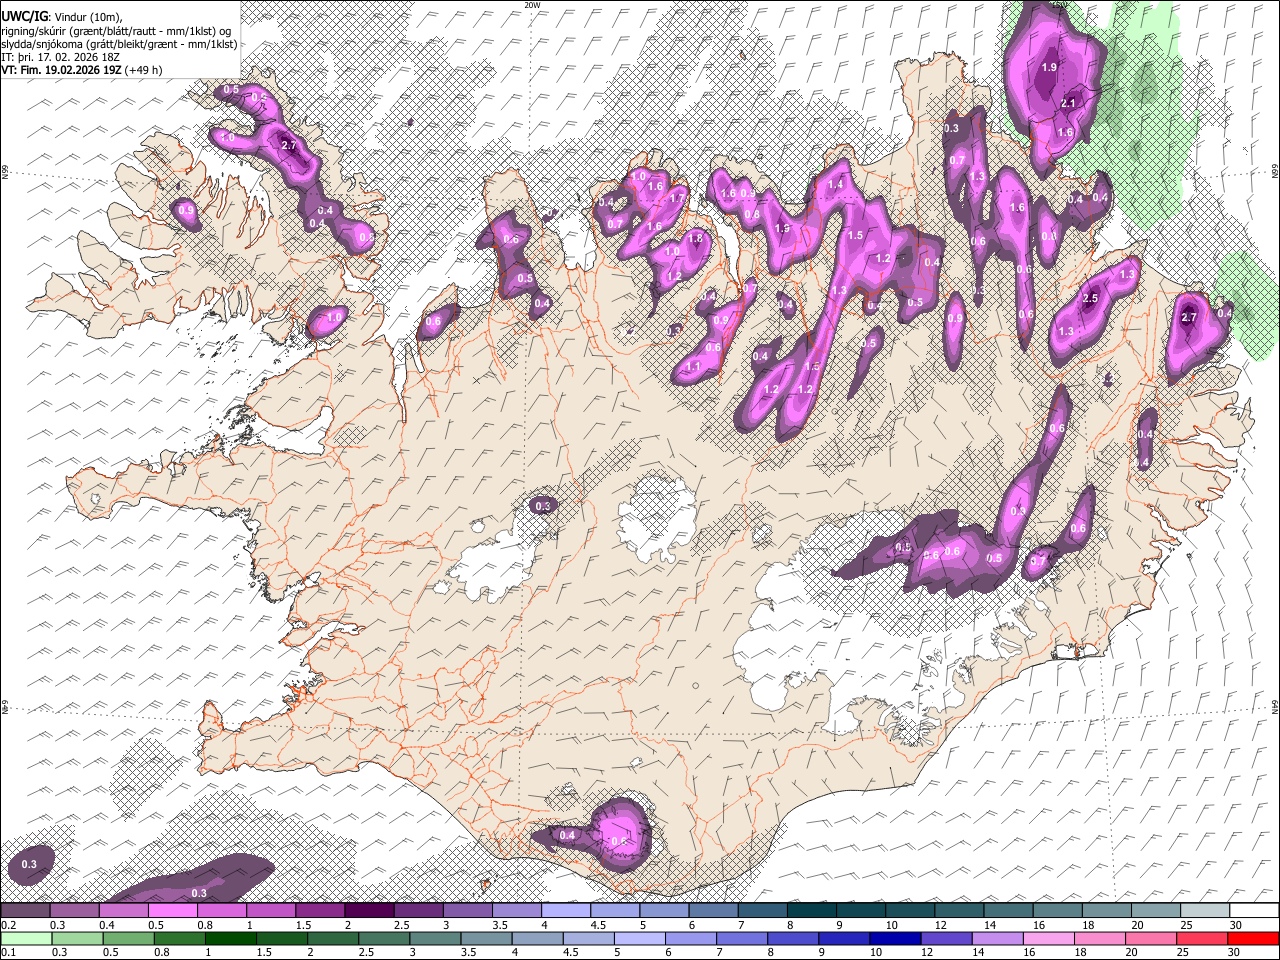Viewport: 1280px width, 960px height.
Task: Click the 'UWC/IG' title in the legend box
Action: 24,15
